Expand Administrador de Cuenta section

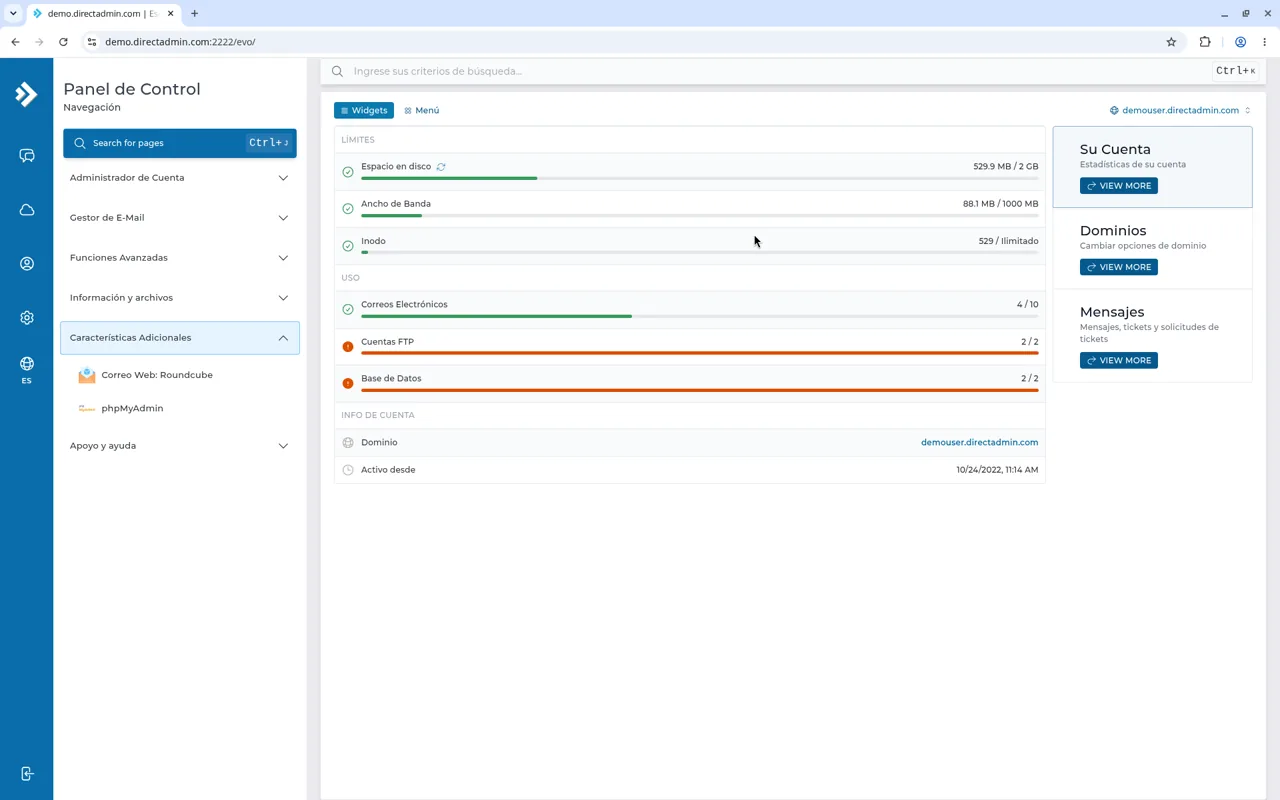pyautogui.click(x=180, y=178)
